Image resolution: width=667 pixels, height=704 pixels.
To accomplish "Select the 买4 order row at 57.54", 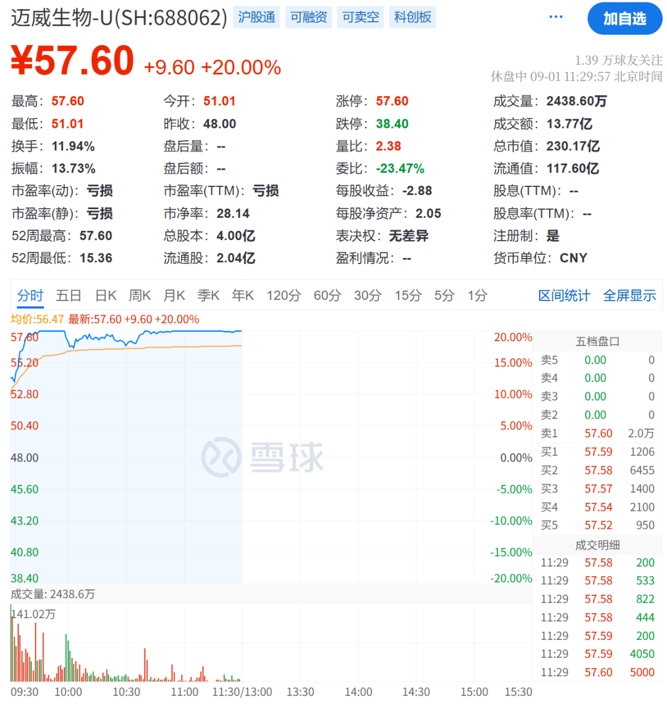I will click(x=597, y=507).
